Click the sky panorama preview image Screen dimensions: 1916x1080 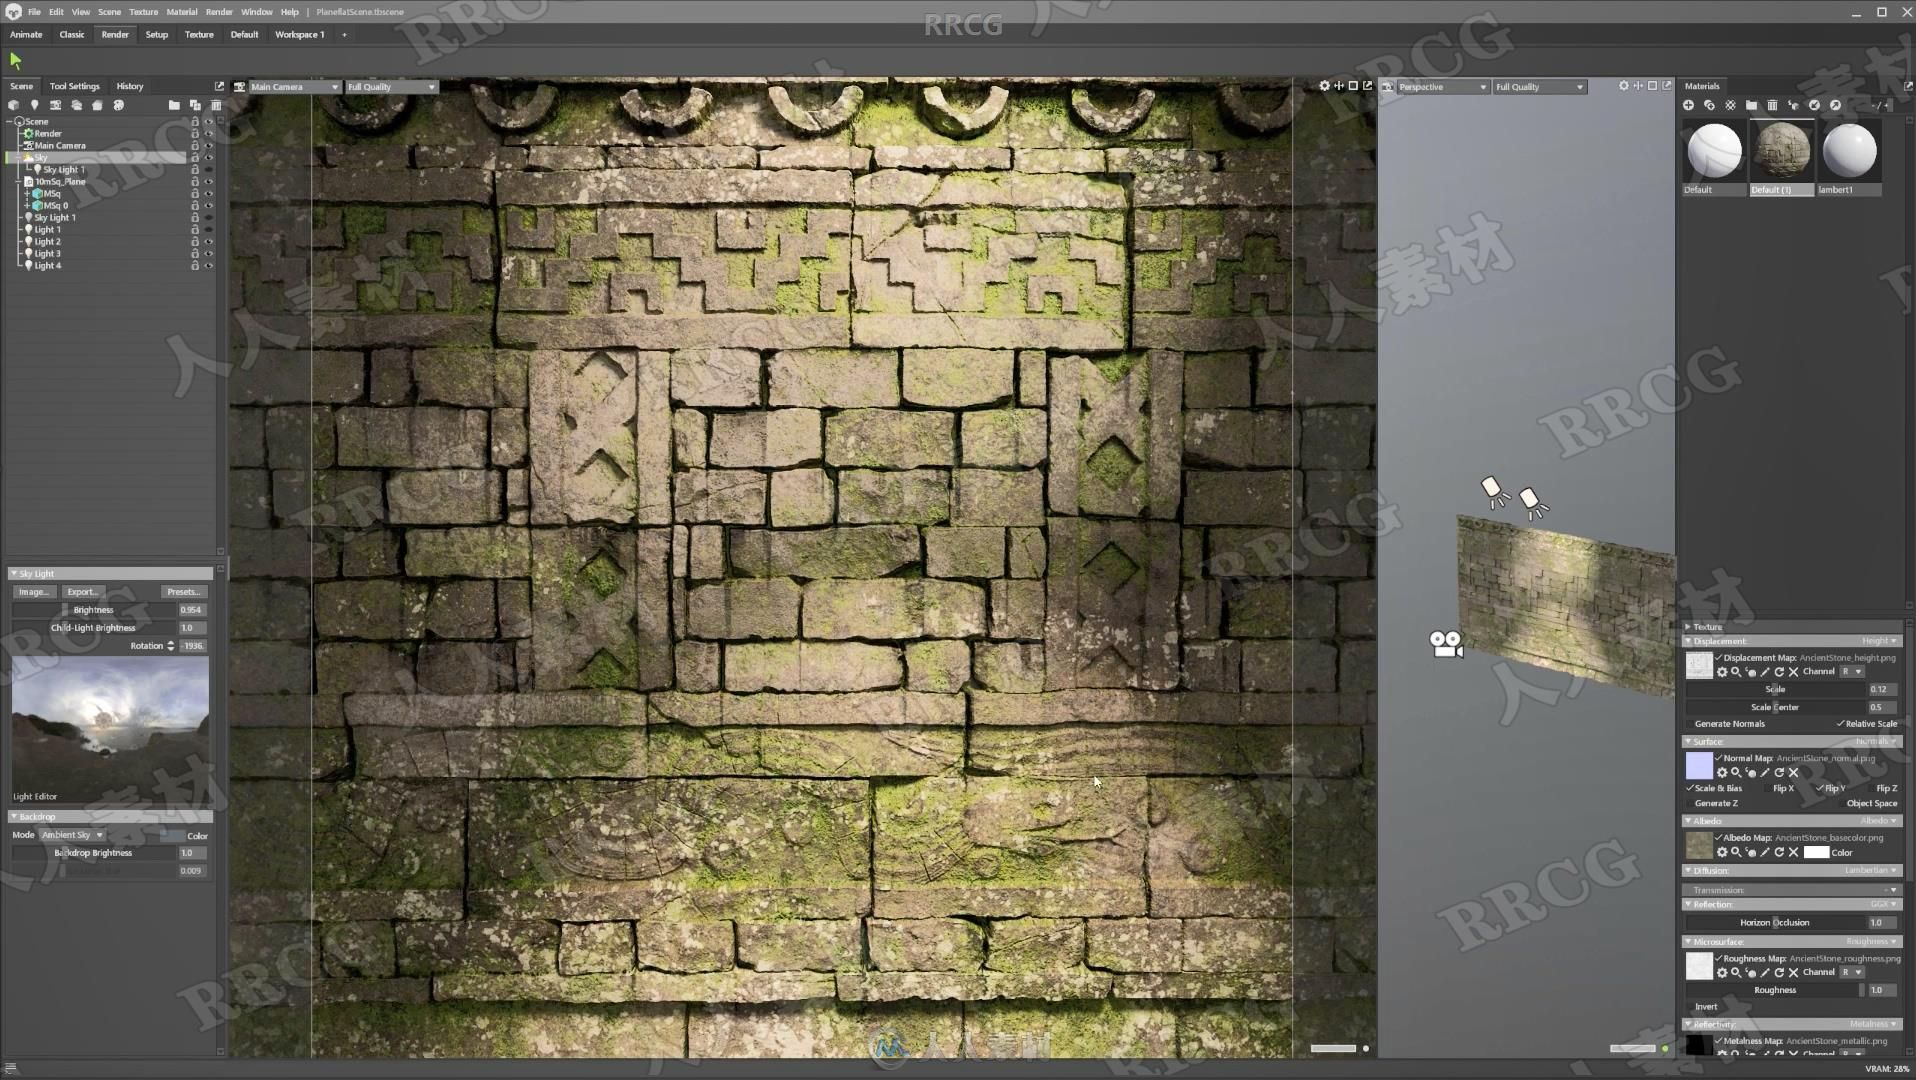(x=110, y=729)
